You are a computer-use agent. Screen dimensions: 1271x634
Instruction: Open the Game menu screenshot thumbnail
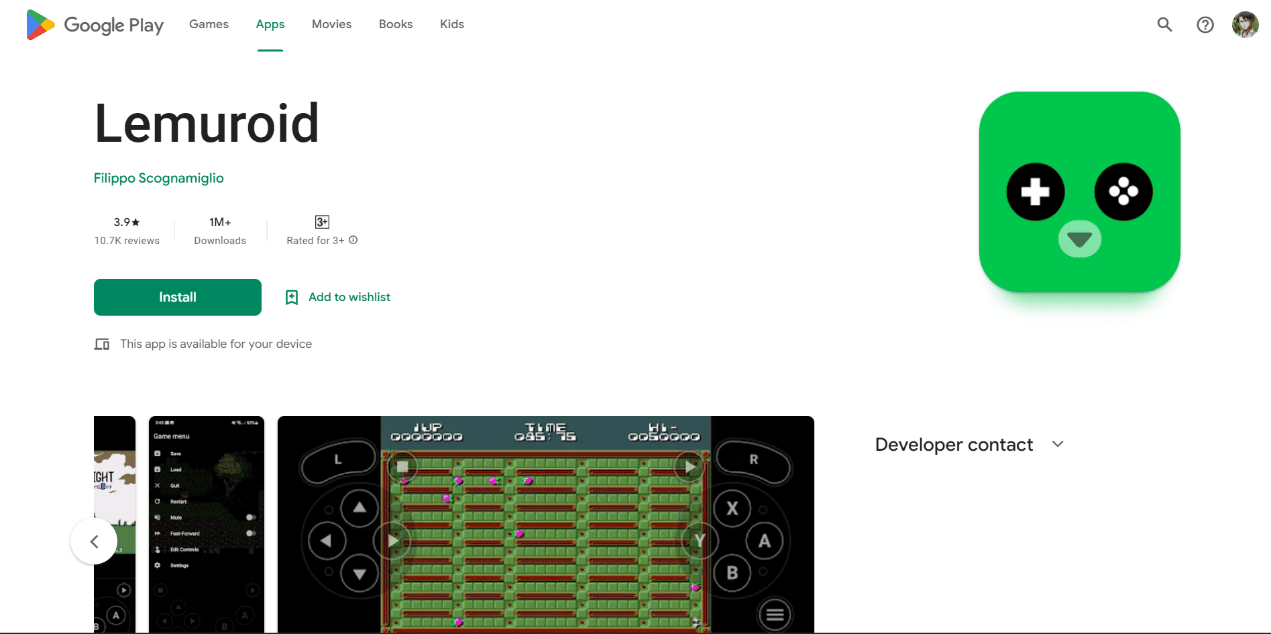click(x=206, y=525)
